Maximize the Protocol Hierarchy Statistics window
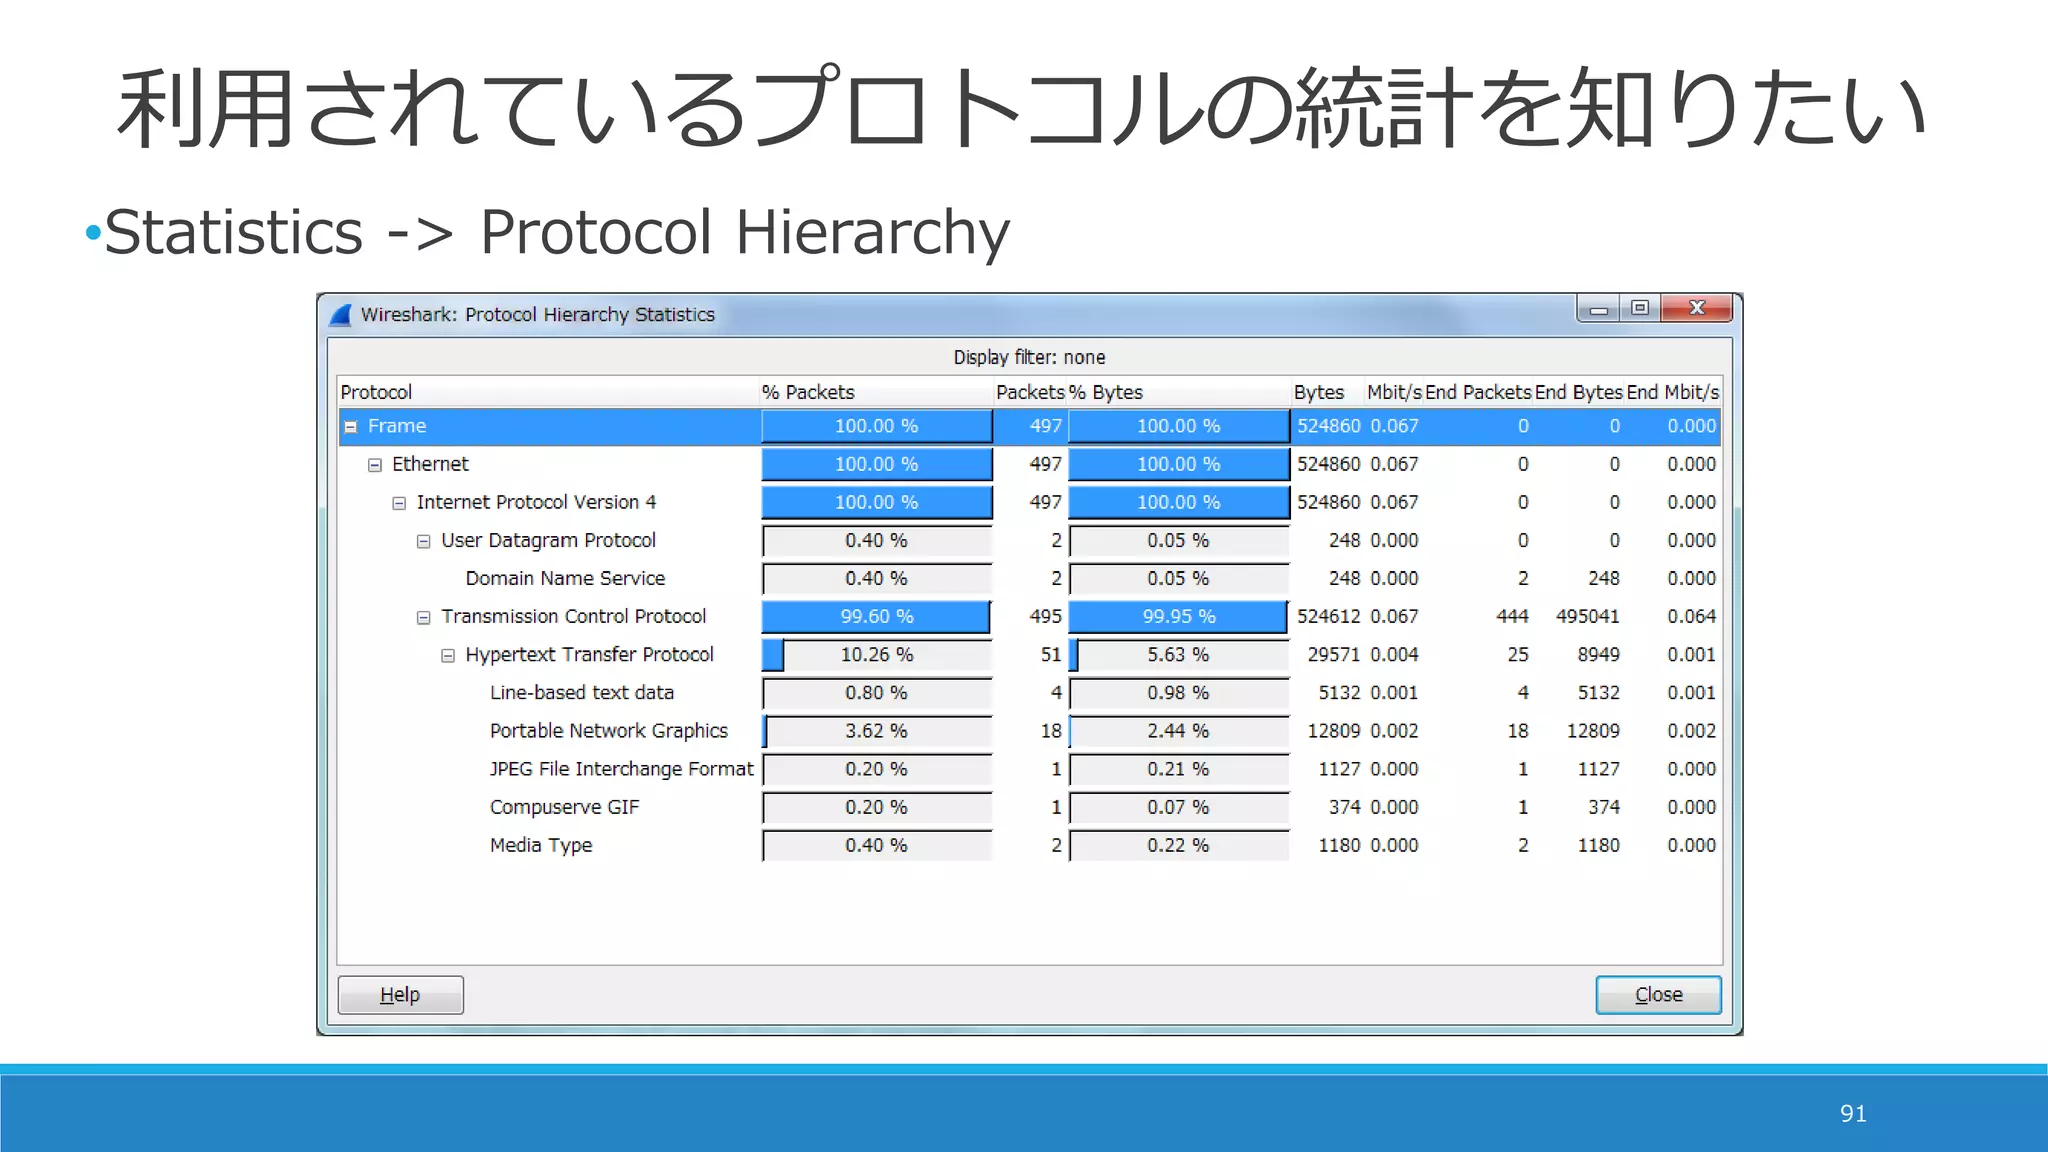 [x=1640, y=309]
